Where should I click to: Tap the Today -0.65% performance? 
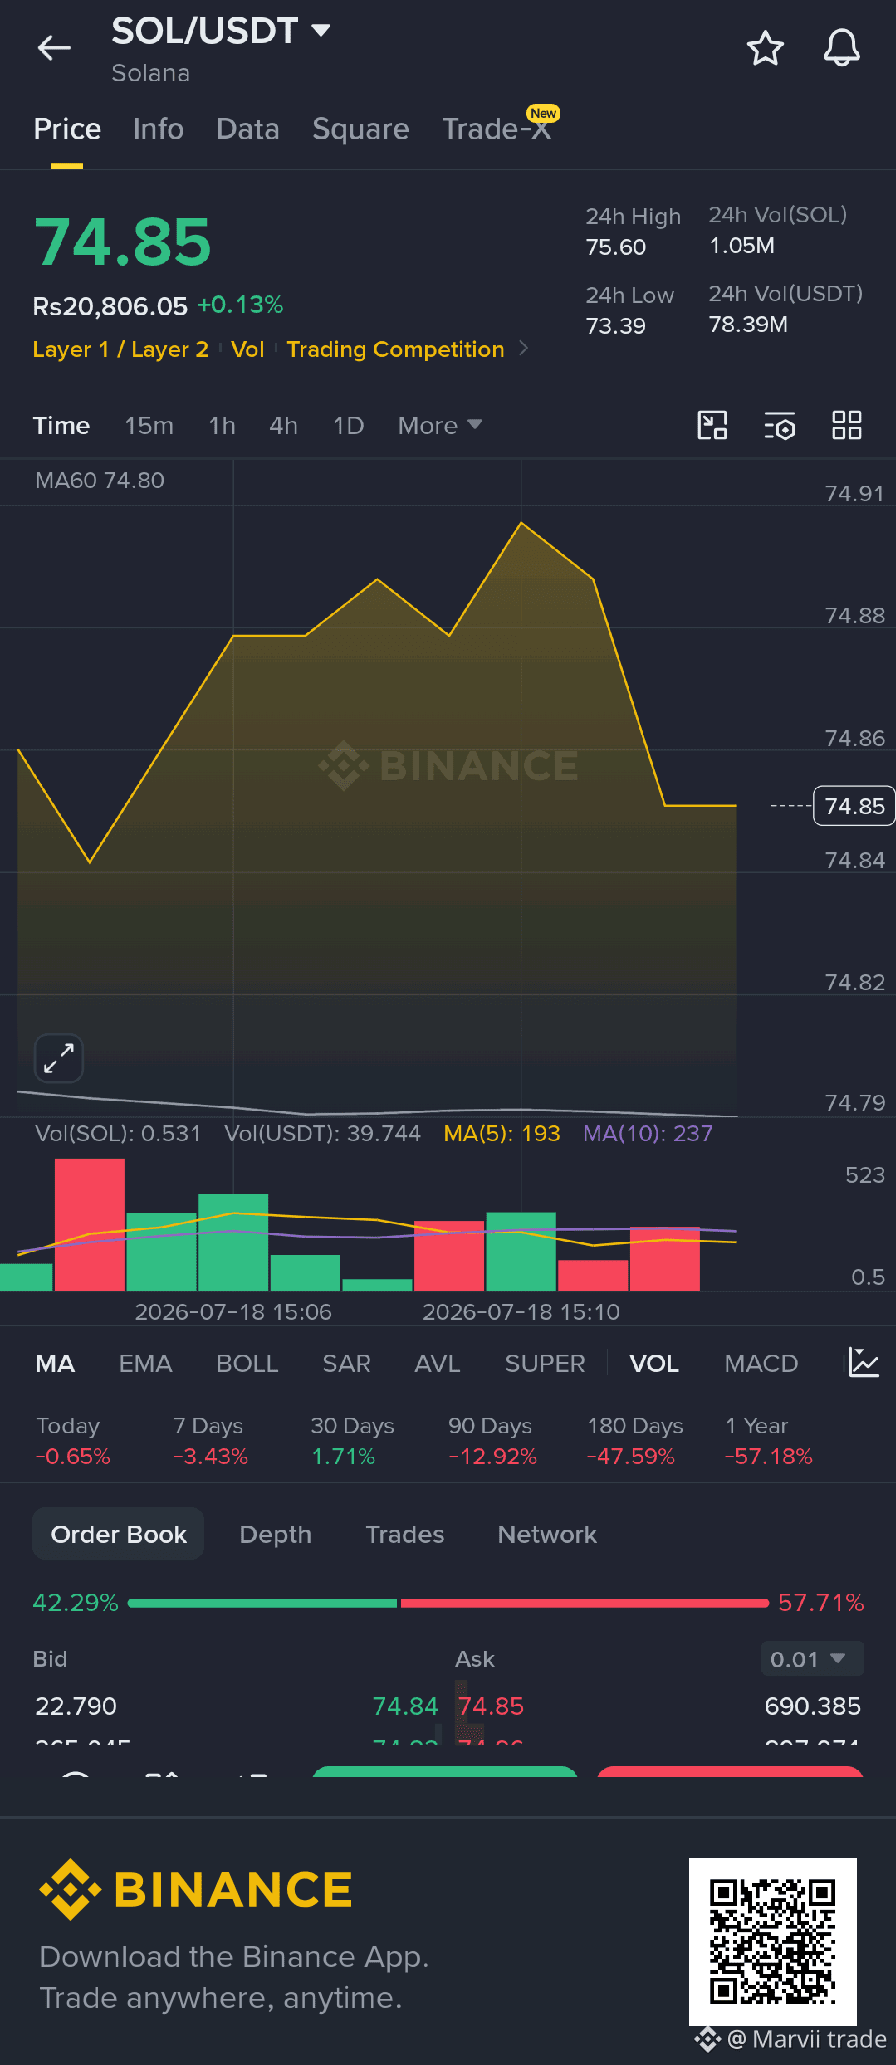[x=72, y=1441]
